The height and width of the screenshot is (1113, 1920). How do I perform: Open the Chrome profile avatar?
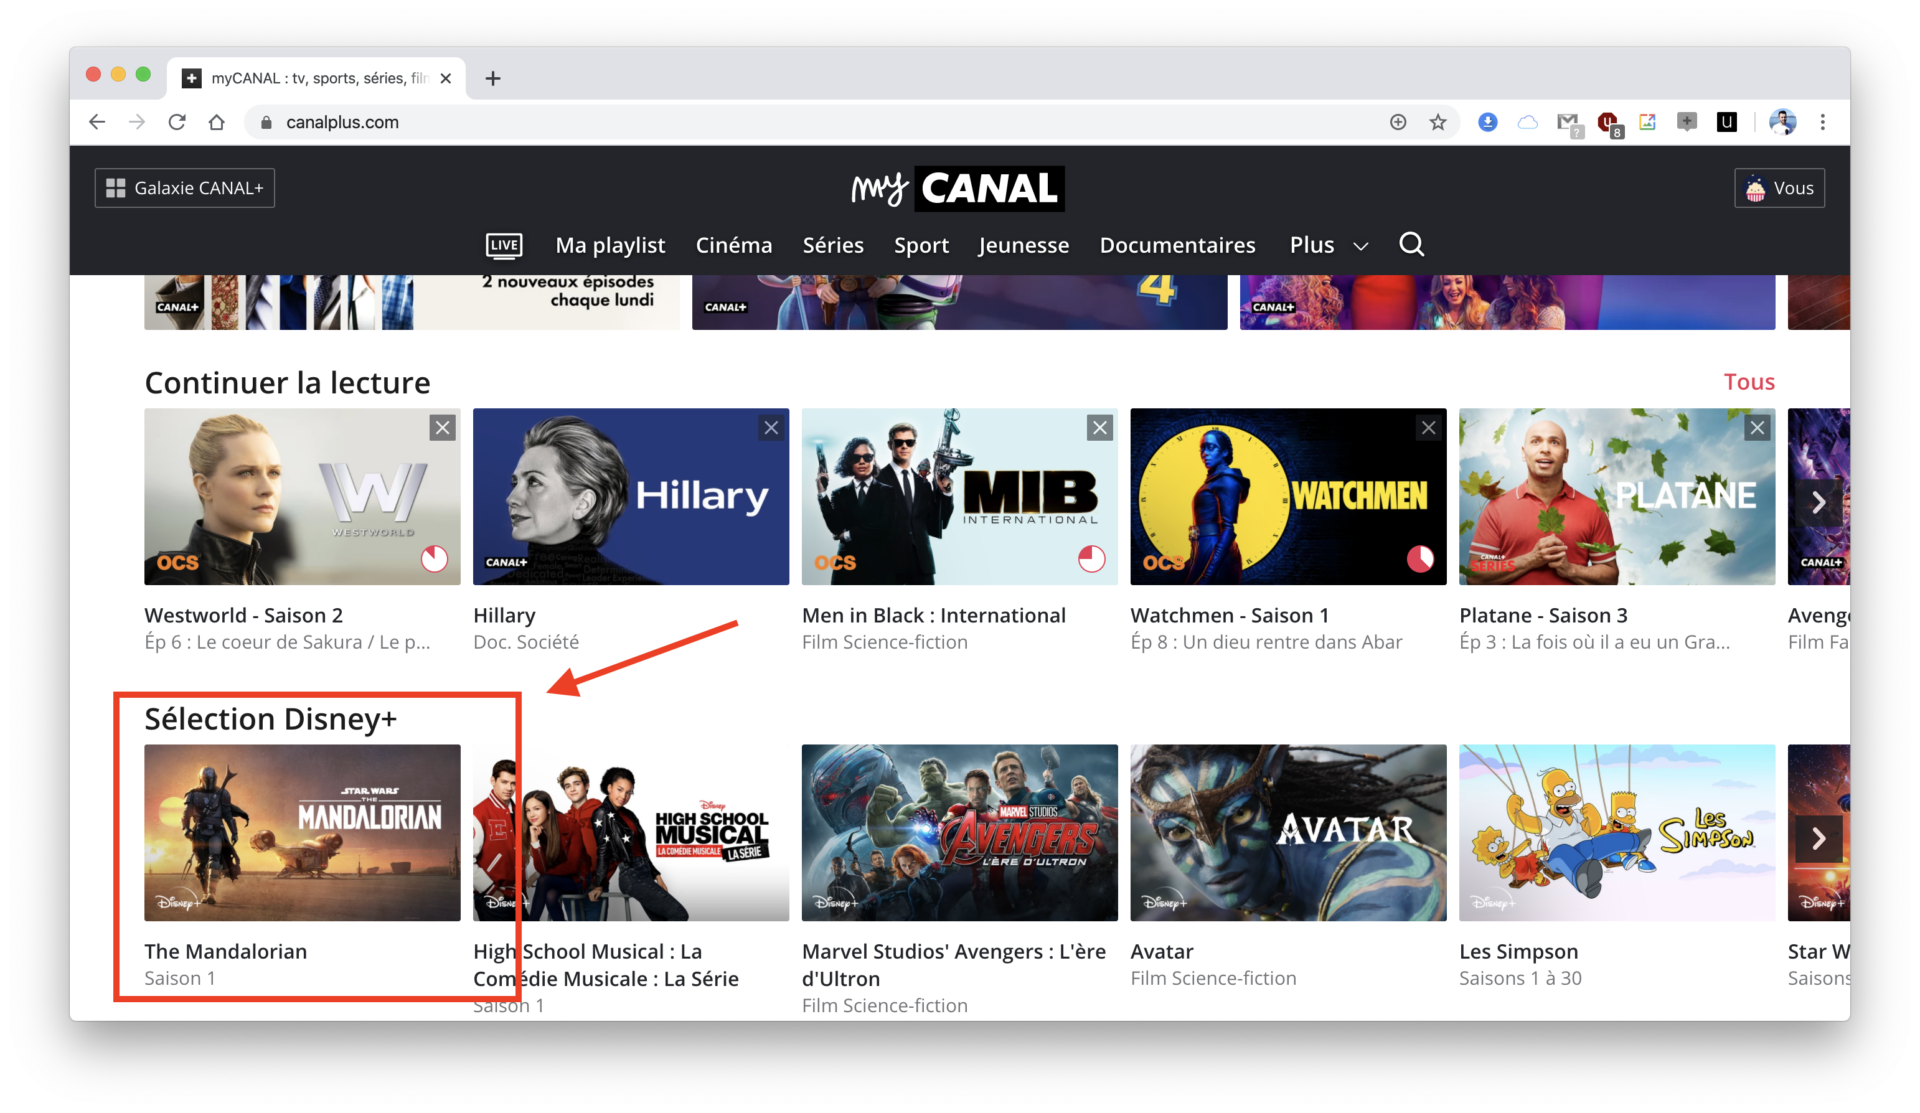[1782, 122]
